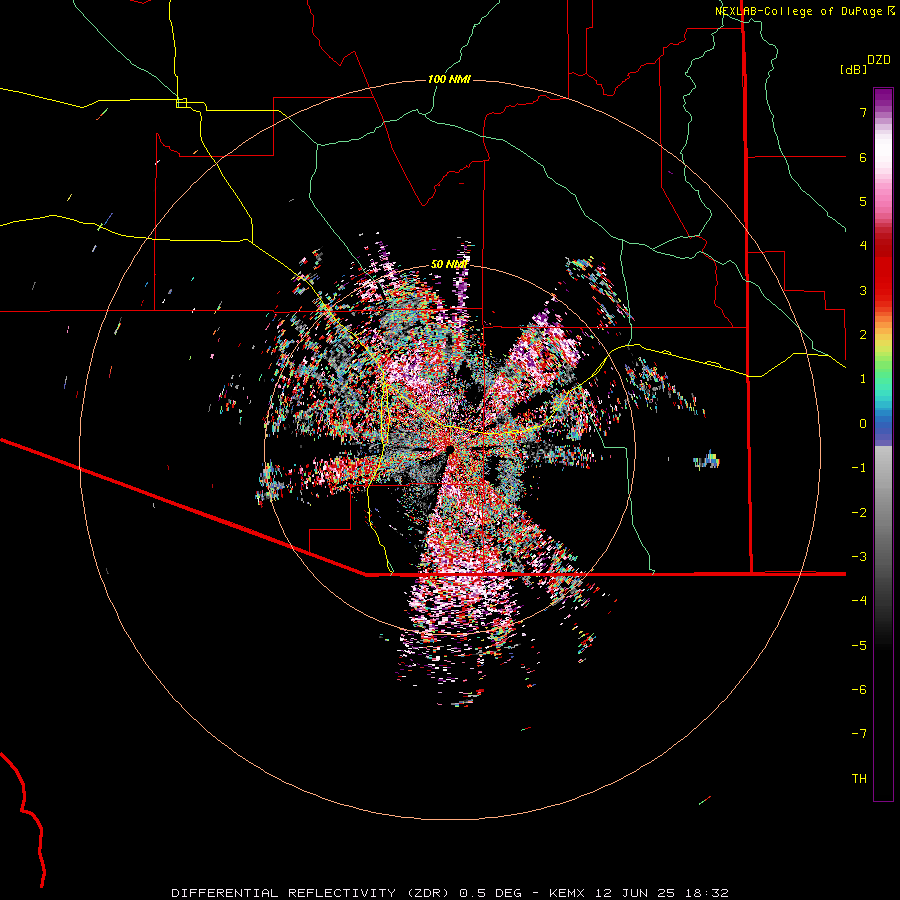Viewport: 900px width, 900px height.
Task: Click the 0.5 DEG elevation text
Action: [x=491, y=893]
